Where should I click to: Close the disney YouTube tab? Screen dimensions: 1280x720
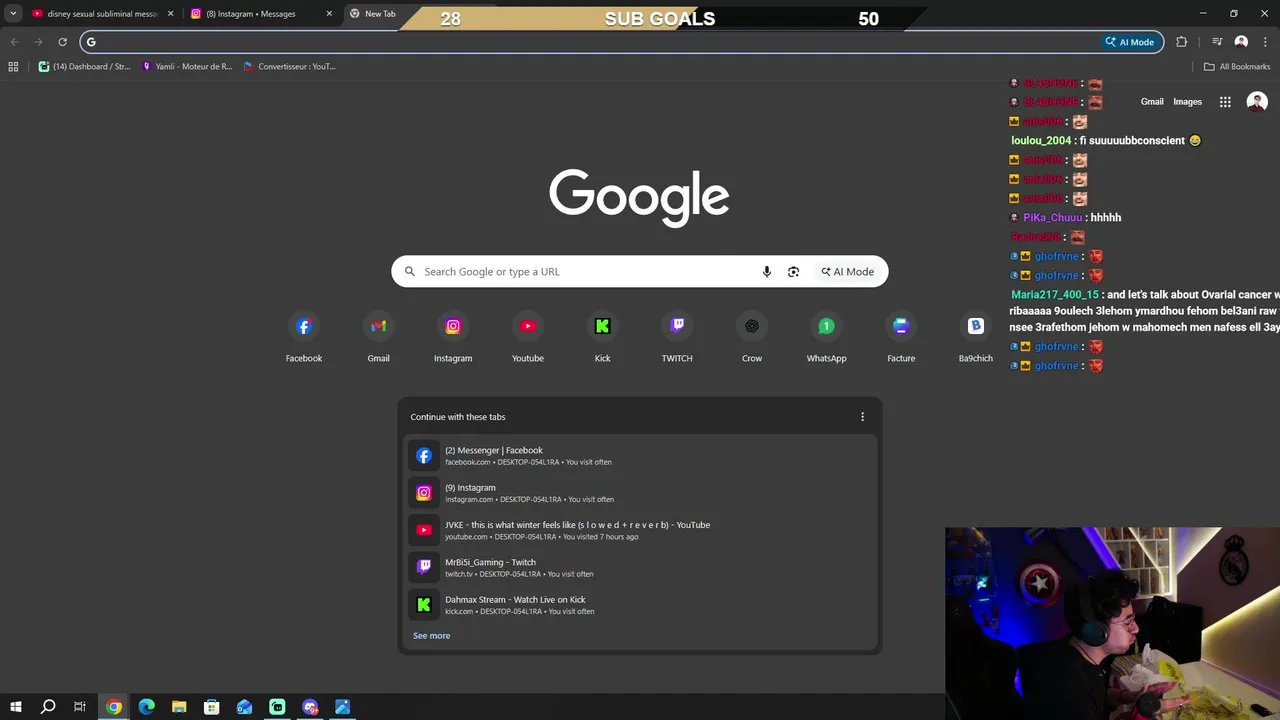coord(170,14)
